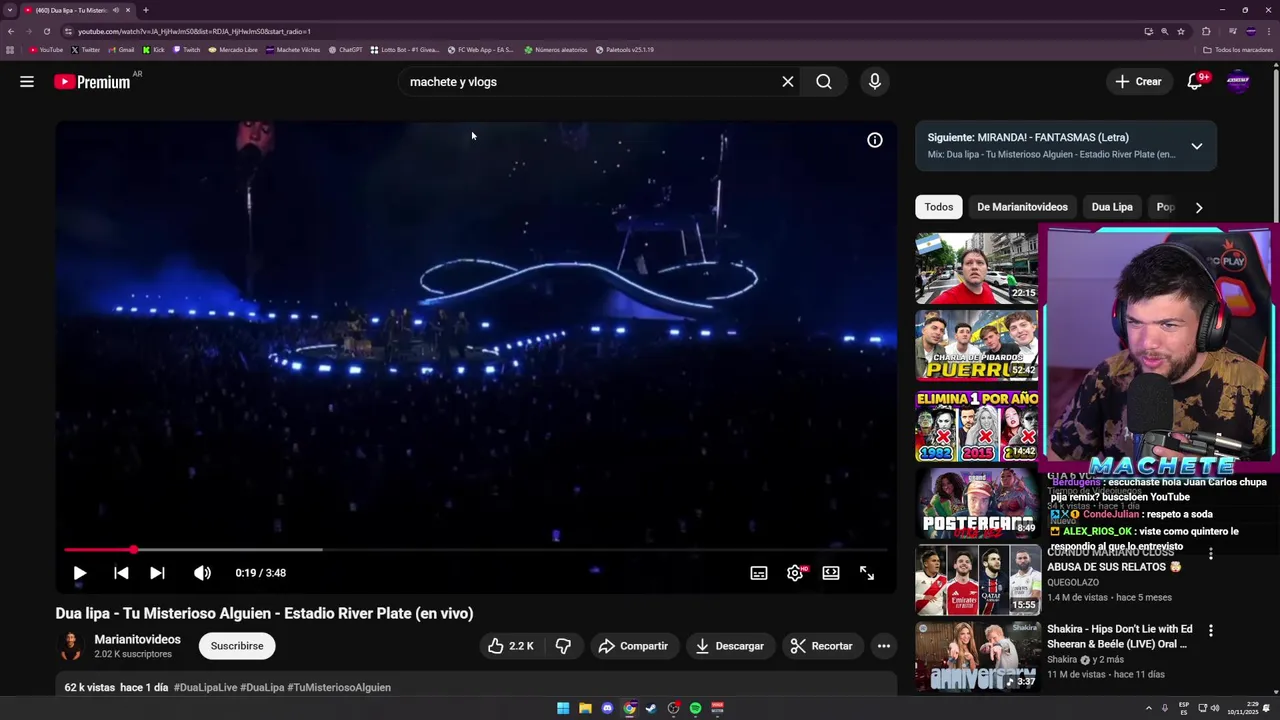Open the Postergar video thumbnail
The width and height of the screenshot is (1280, 720).
point(977,504)
